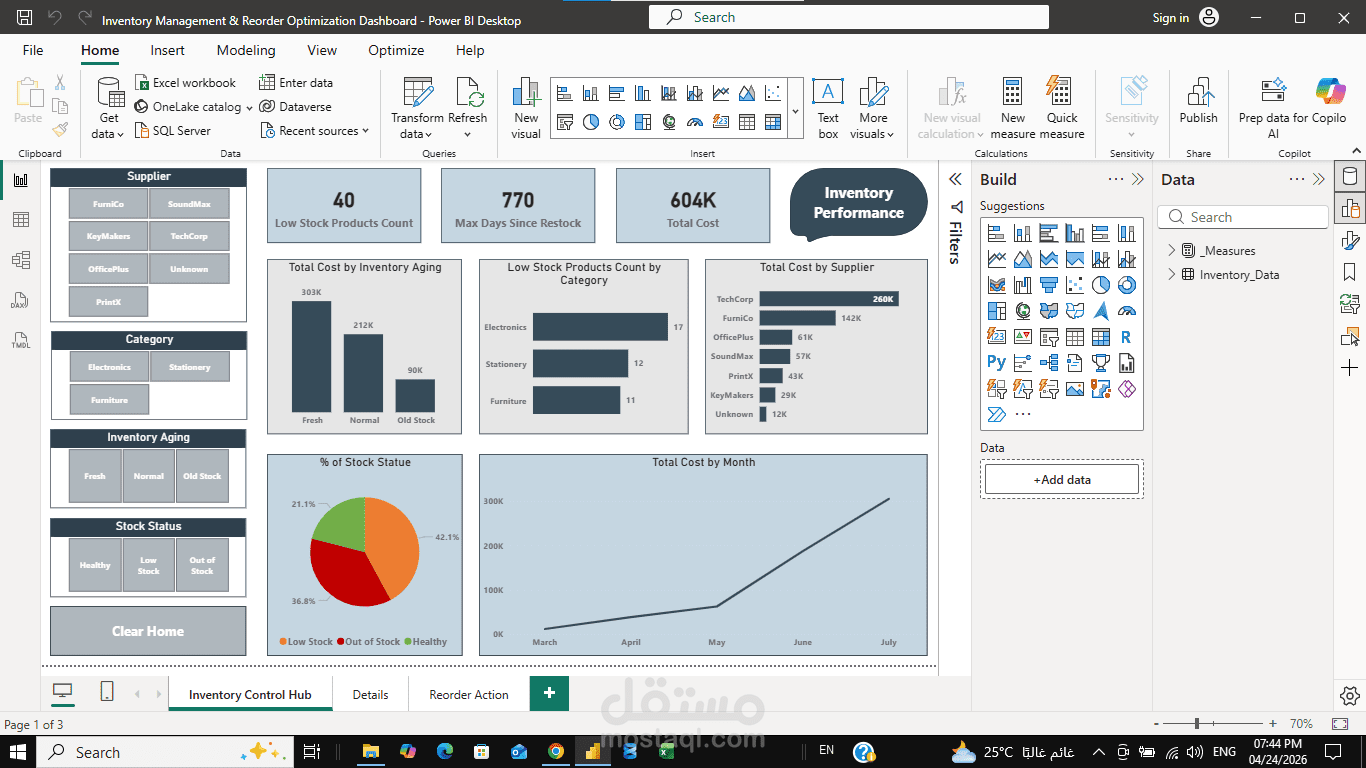Filter supplier slicer by TechCorp
Image resolution: width=1366 pixels, height=768 pixels.
pos(189,236)
